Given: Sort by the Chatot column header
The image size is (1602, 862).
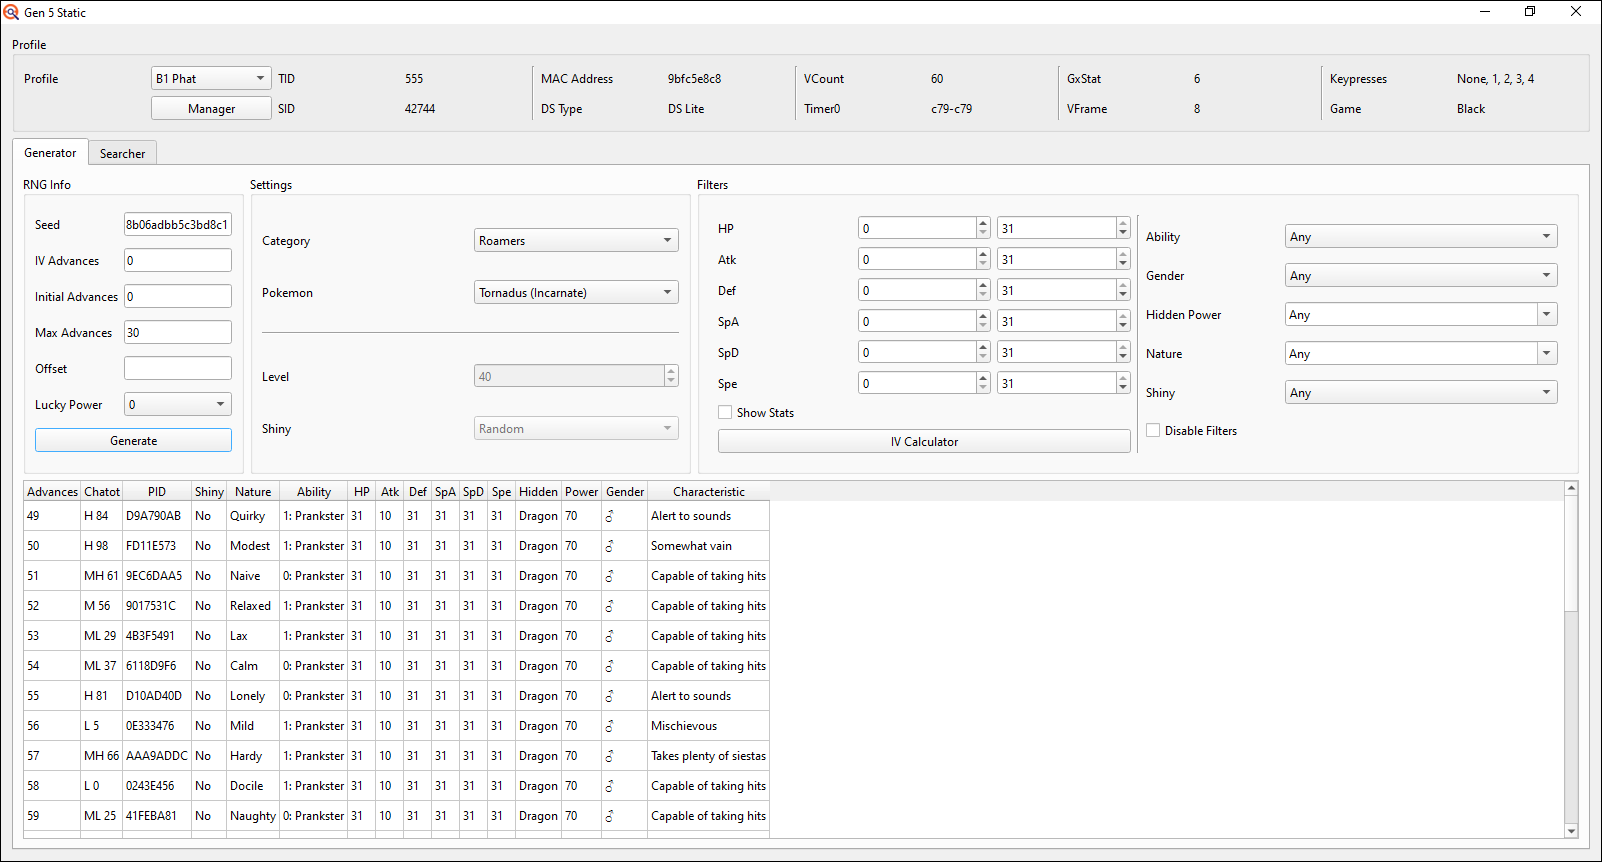Looking at the screenshot, I should click(x=102, y=491).
